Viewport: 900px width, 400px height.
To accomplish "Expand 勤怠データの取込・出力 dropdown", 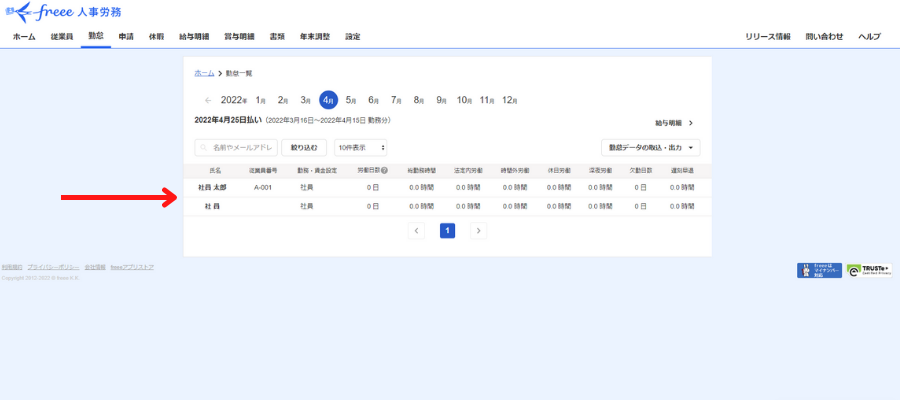I will pos(650,147).
